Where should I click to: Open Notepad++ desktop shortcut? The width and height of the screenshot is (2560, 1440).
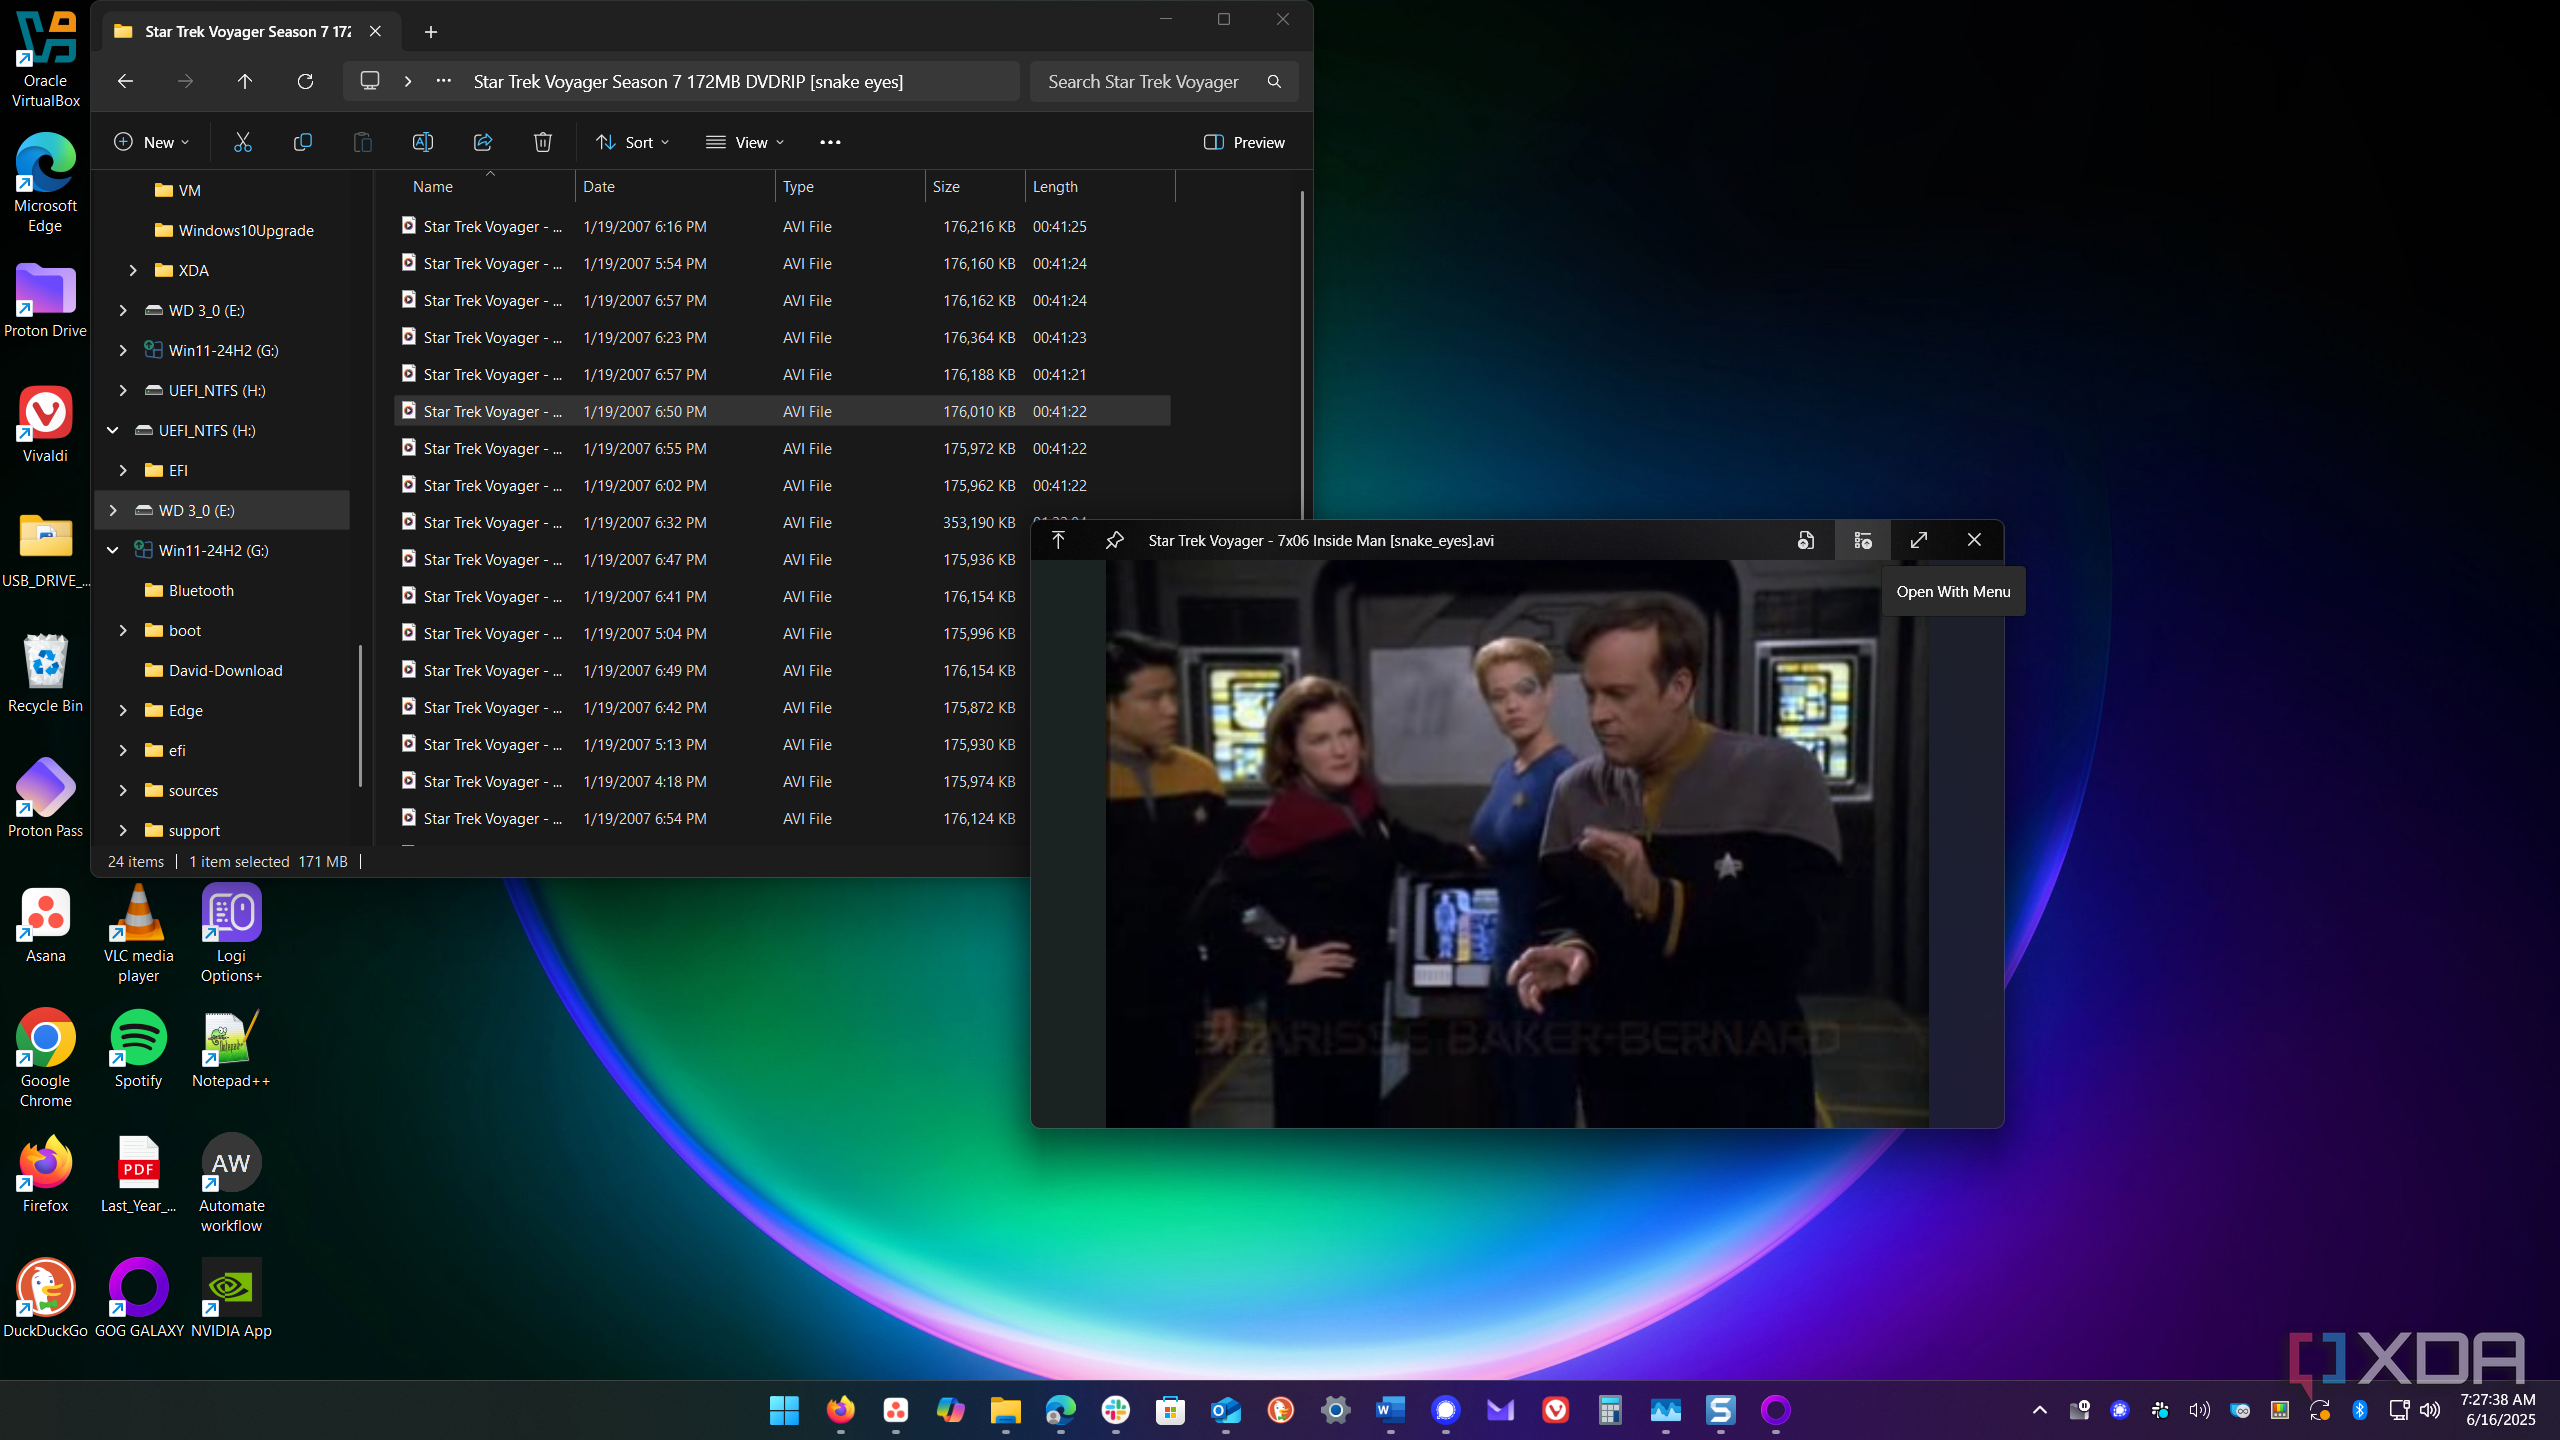point(231,1049)
